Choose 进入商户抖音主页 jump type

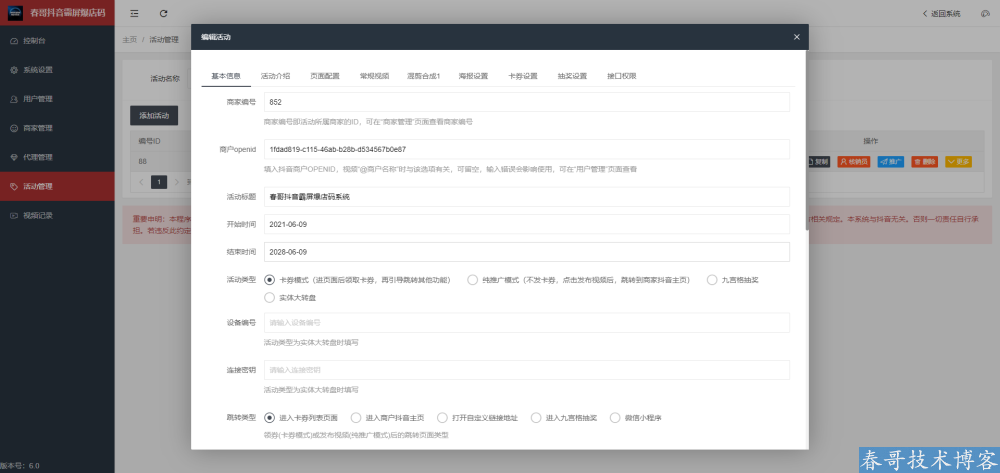coord(356,418)
